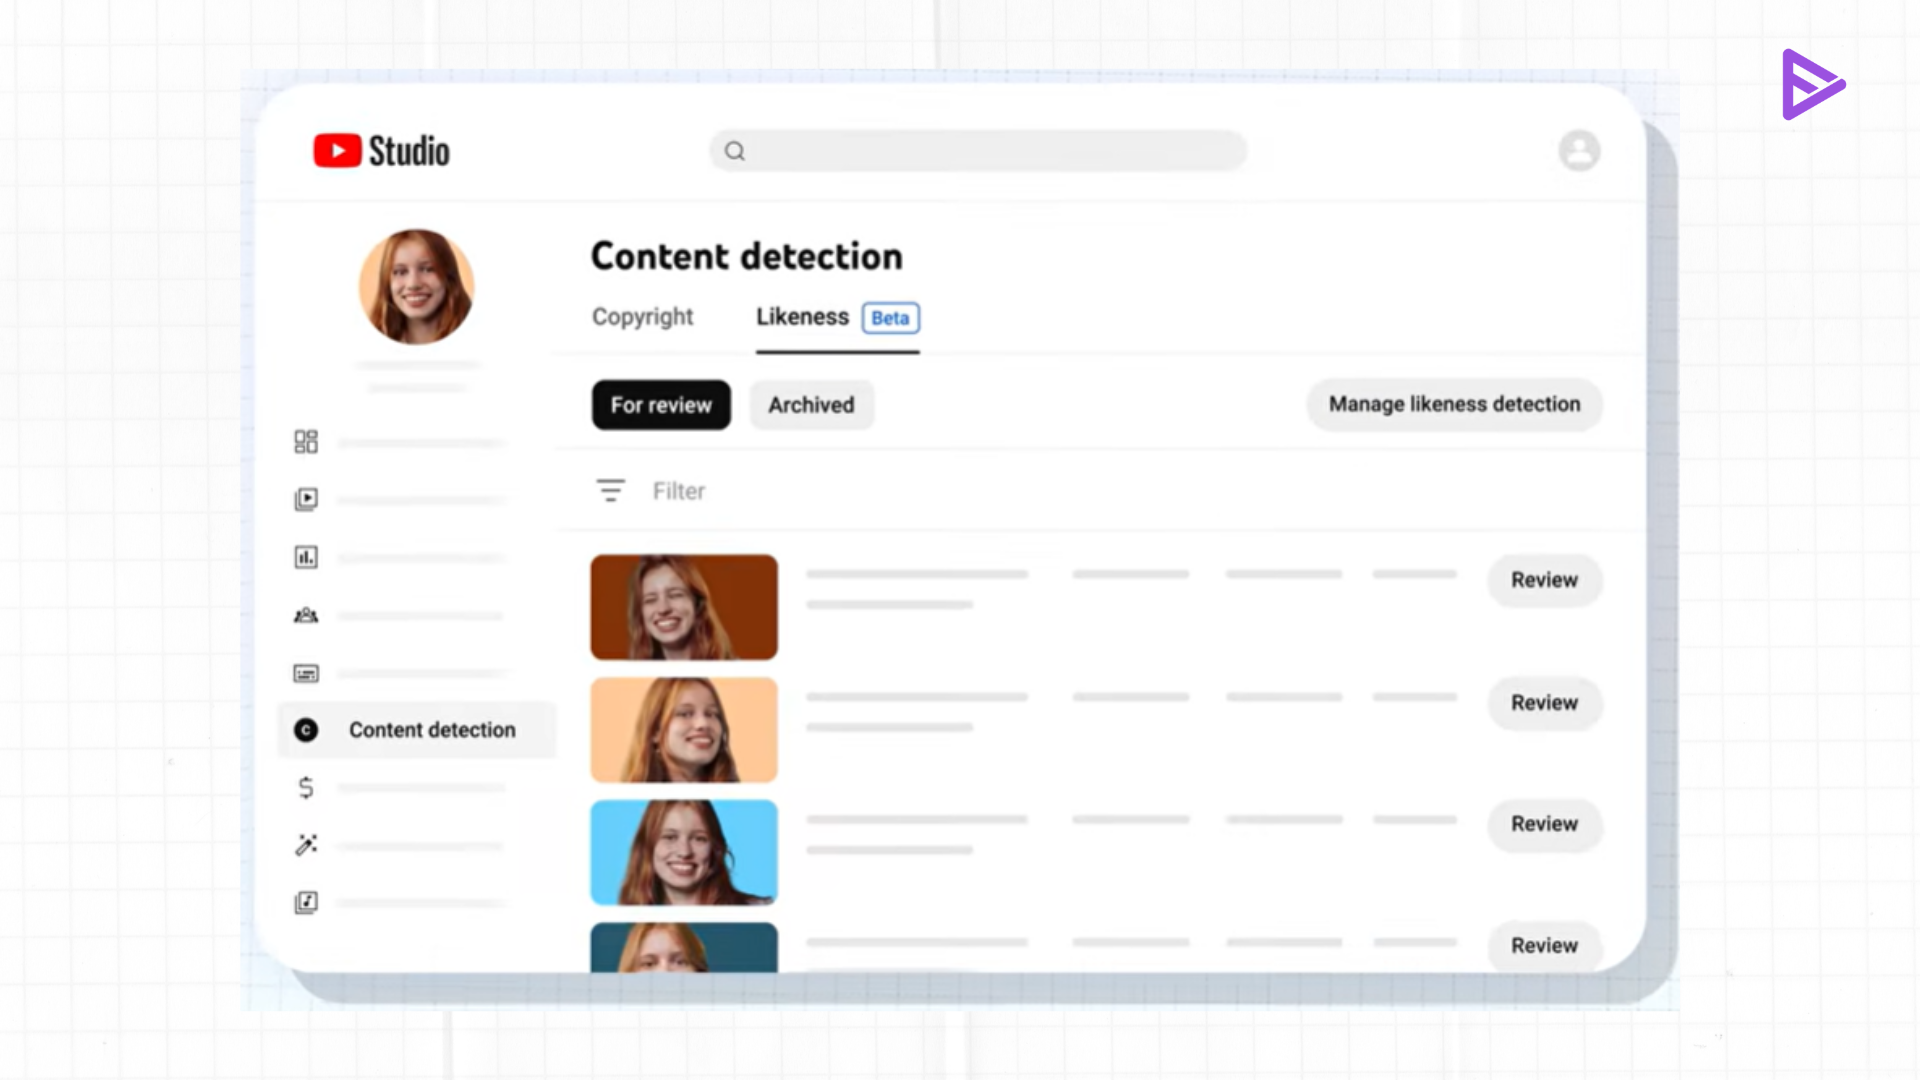
Task: Open Analytics via the bar chart icon
Action: click(306, 557)
